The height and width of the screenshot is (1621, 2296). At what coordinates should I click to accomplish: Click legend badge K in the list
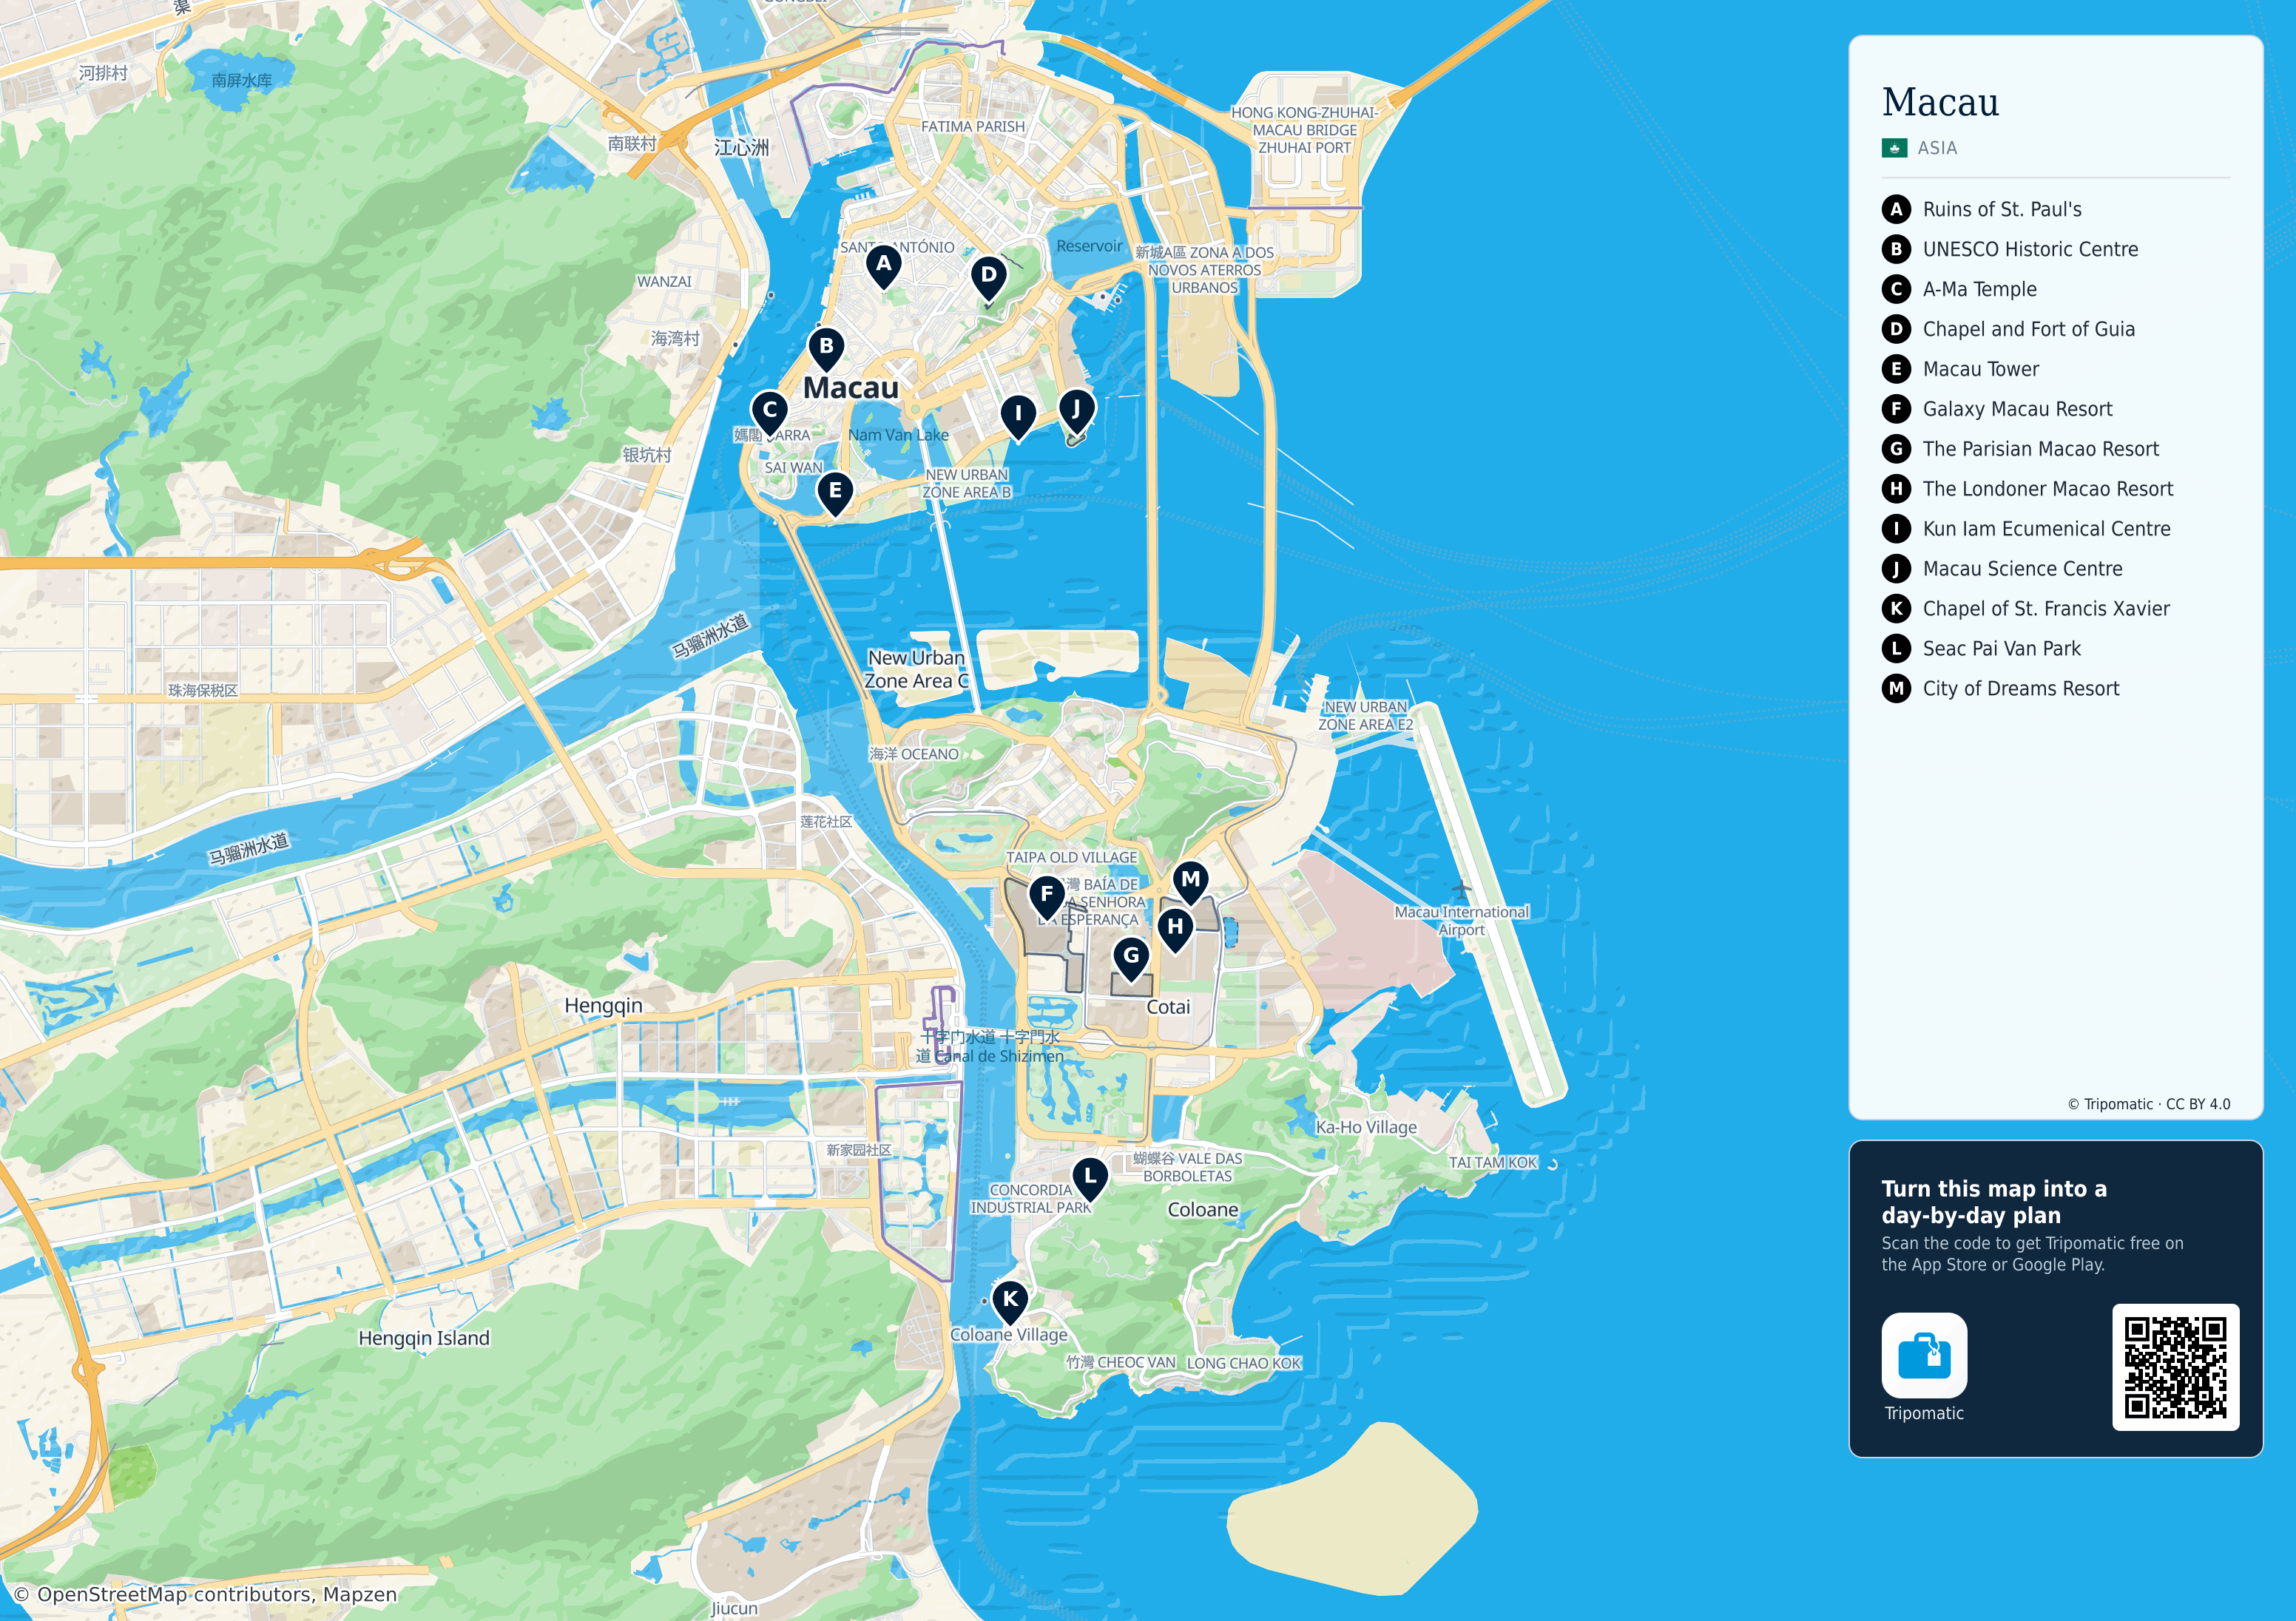tap(1896, 609)
